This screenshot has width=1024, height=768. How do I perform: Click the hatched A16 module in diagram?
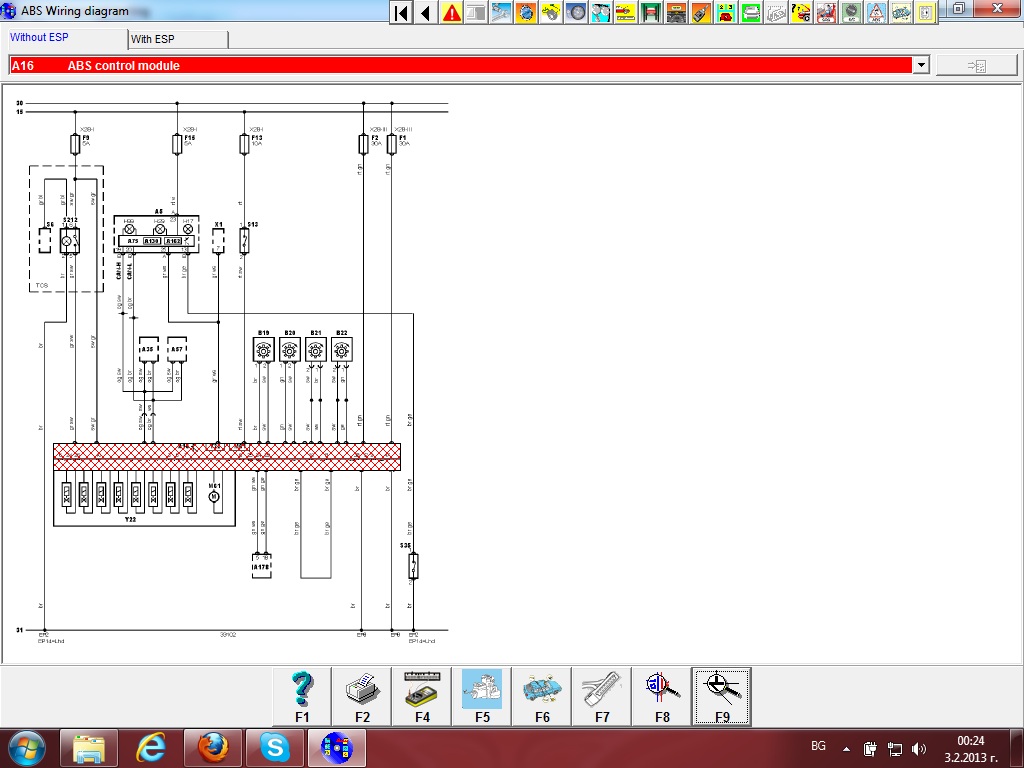[227, 457]
